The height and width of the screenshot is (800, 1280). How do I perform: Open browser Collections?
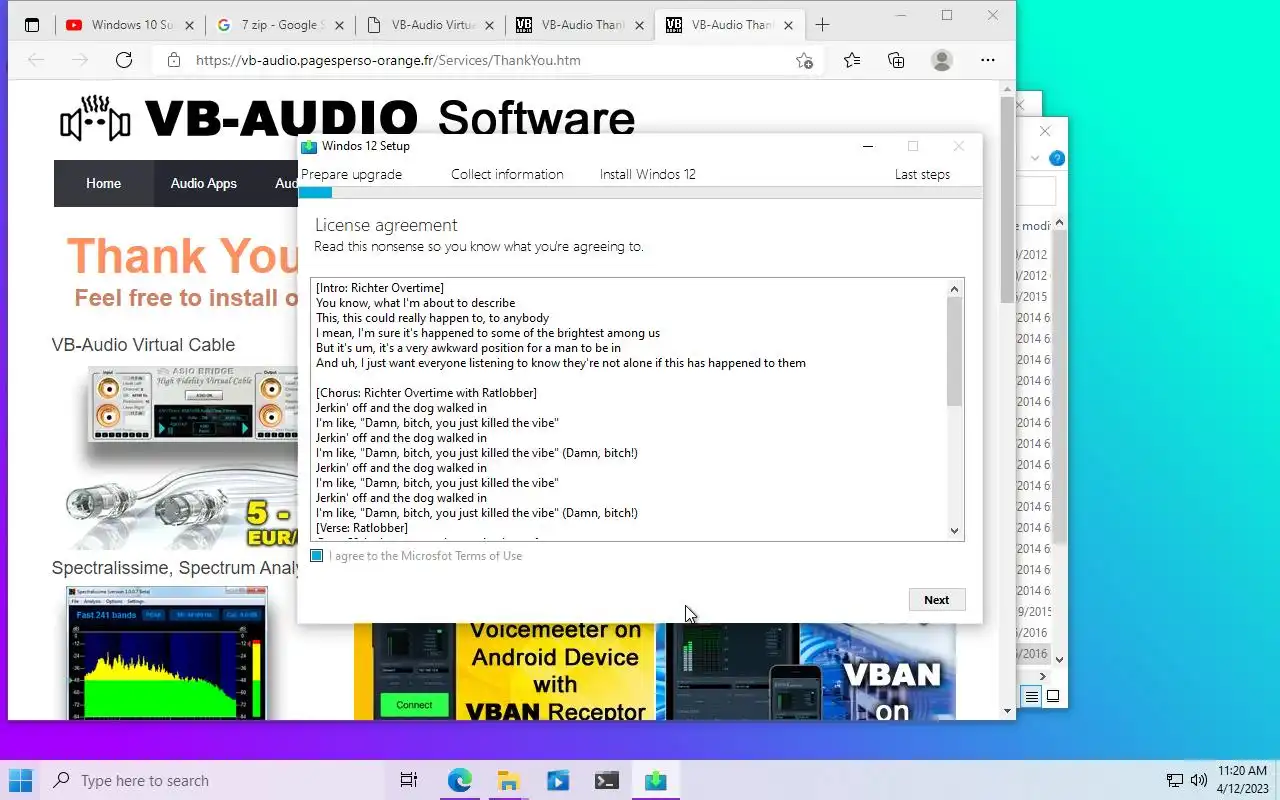pyautogui.click(x=897, y=60)
